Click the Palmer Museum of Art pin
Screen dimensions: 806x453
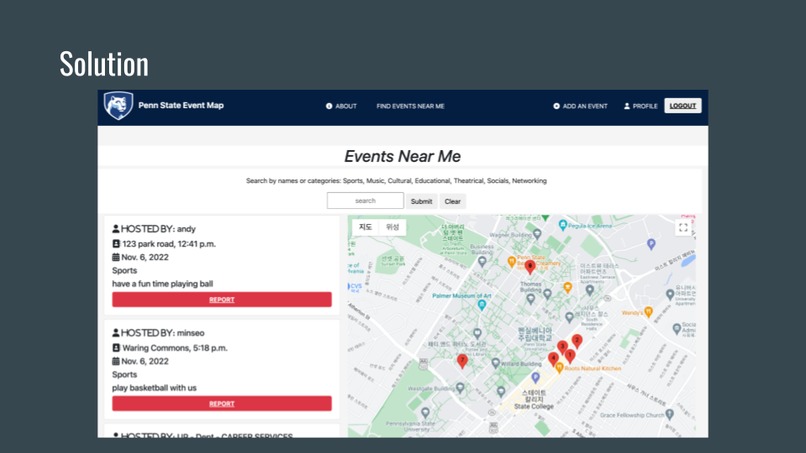[x=482, y=305]
